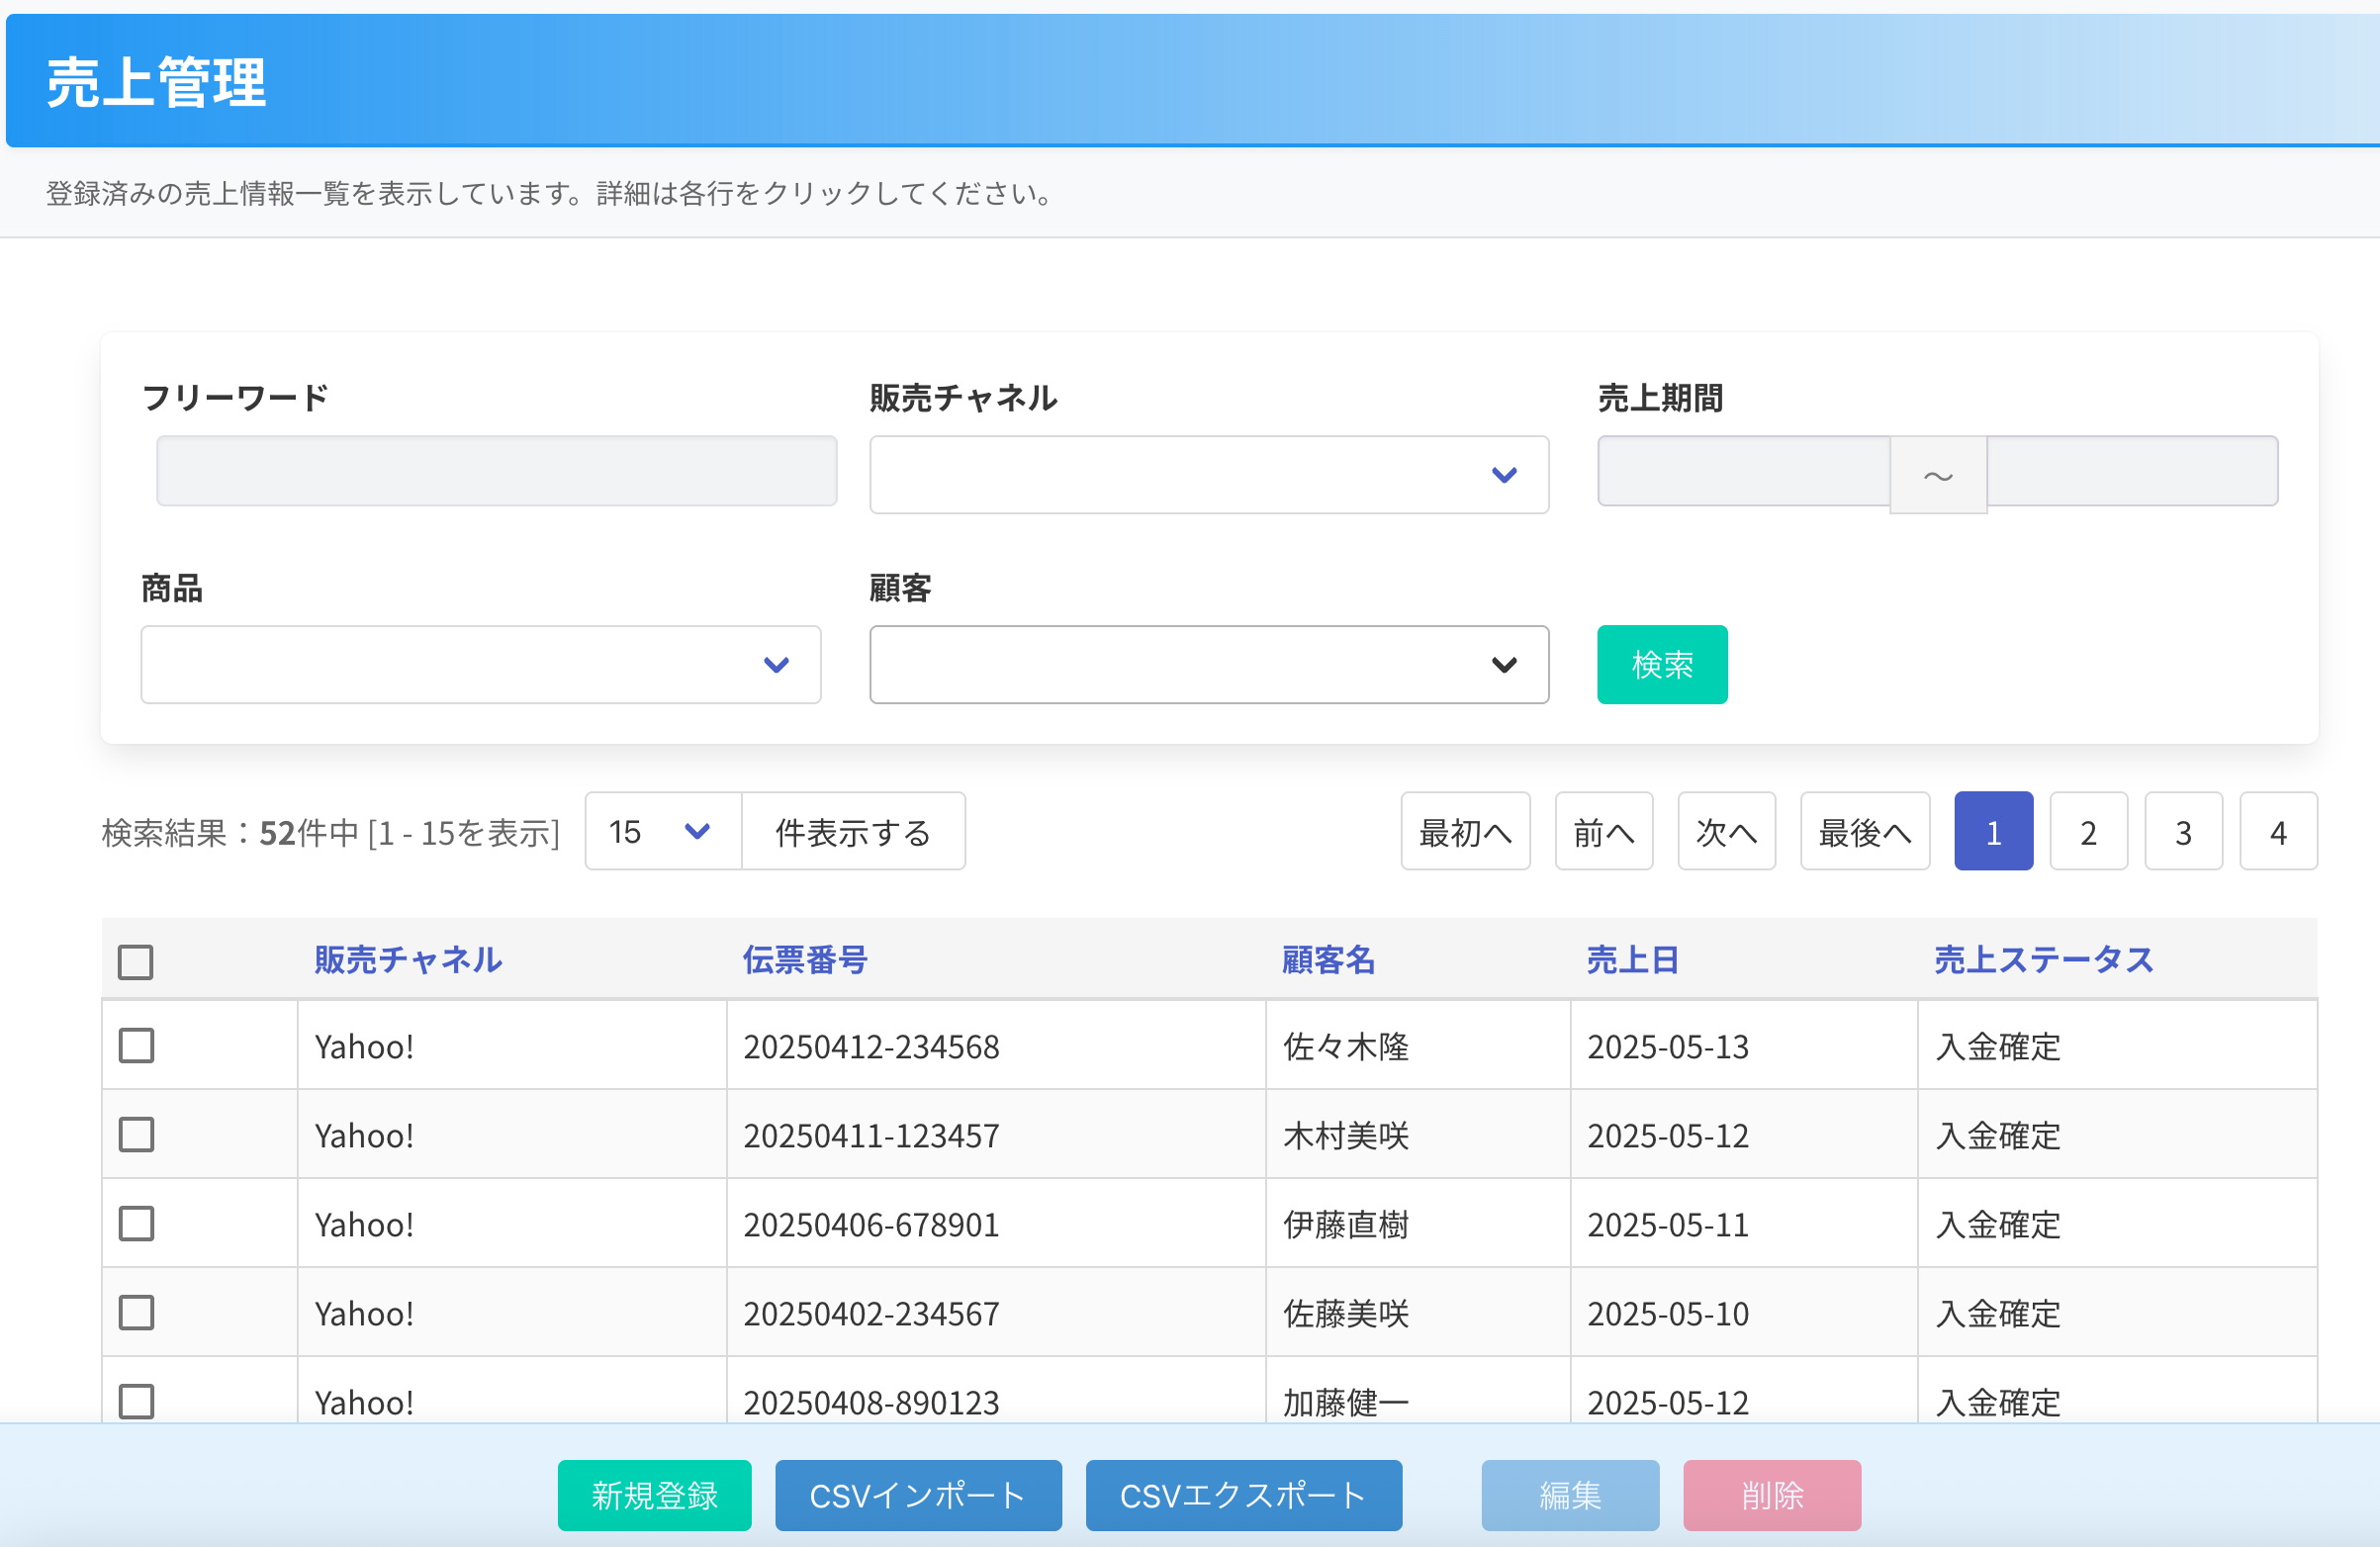Sort by the 伝票番号 column header

(x=804, y=960)
